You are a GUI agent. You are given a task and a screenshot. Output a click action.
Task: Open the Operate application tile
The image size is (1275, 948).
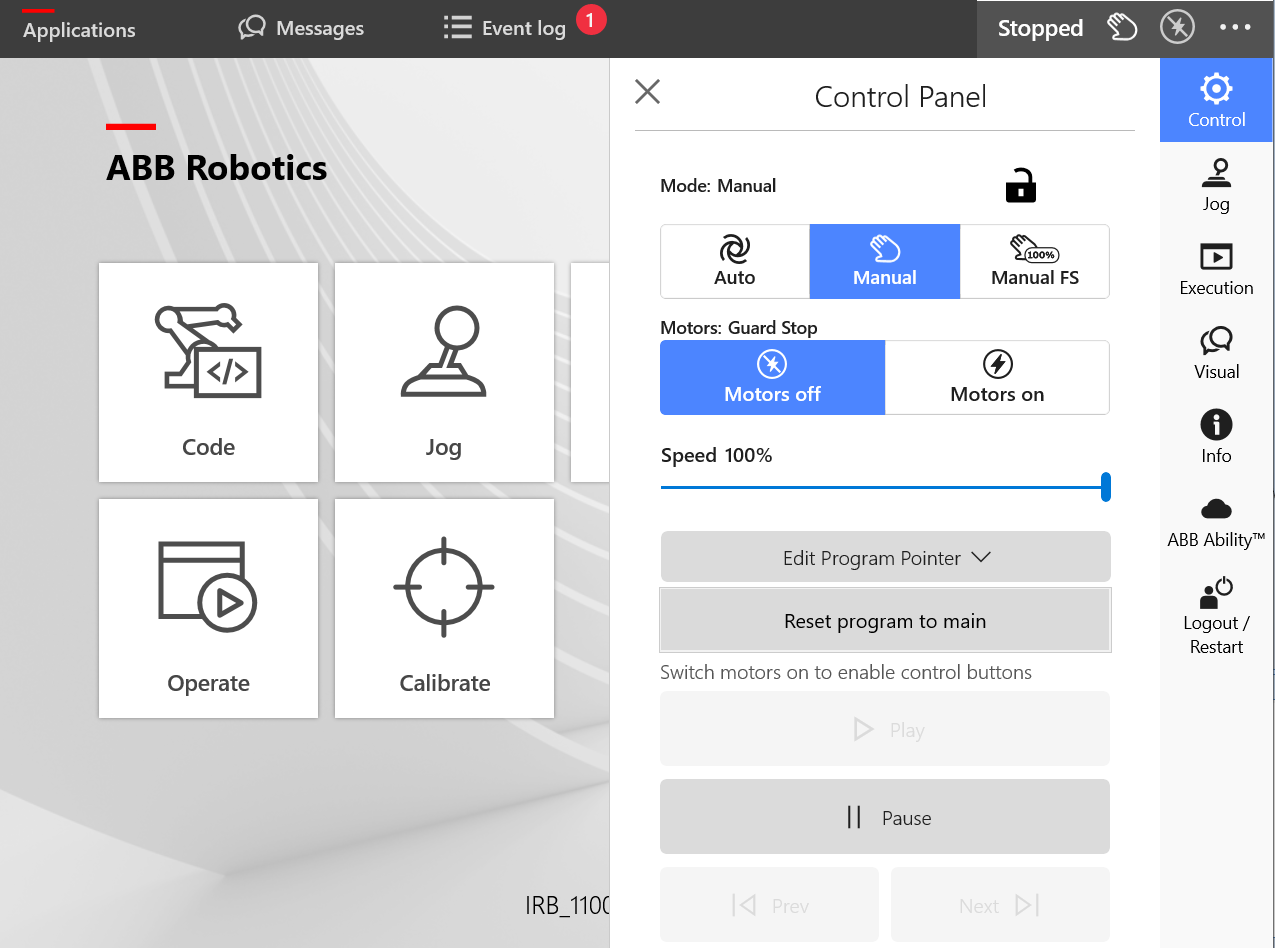pyautogui.click(x=208, y=608)
